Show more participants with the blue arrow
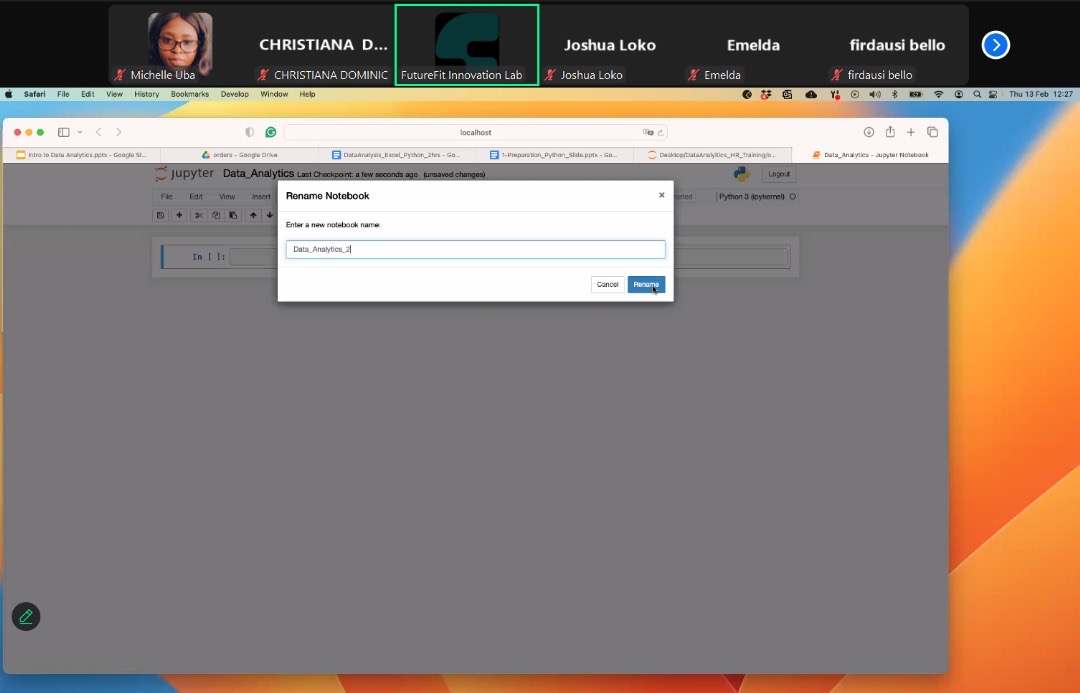Screen dimensions: 1080x693 [995, 45]
